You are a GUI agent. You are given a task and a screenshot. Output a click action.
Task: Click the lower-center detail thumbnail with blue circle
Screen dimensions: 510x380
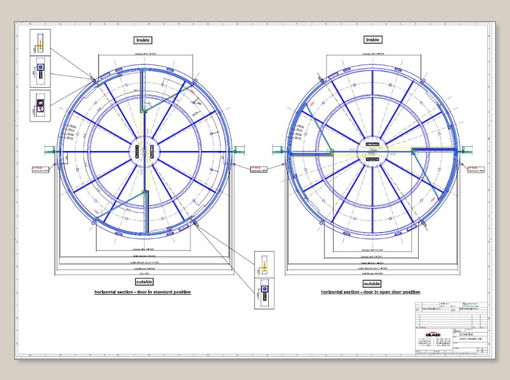(264, 294)
